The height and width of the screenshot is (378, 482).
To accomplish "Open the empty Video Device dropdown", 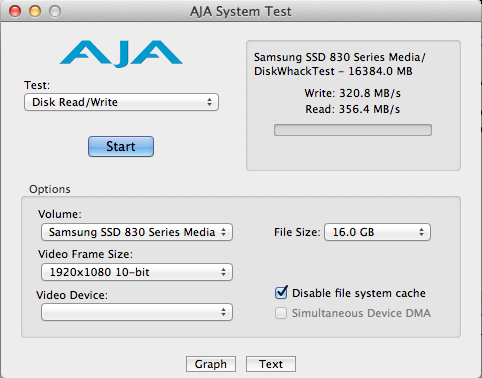I will pyautogui.click(x=137, y=312).
